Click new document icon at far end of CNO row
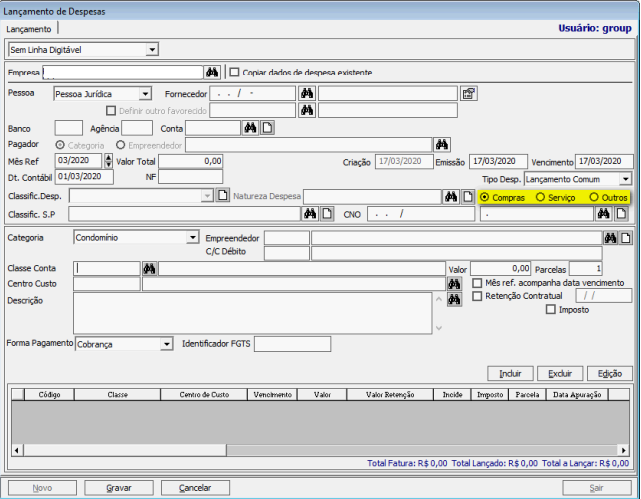Viewport: 641px width, 499px height. pos(621,214)
